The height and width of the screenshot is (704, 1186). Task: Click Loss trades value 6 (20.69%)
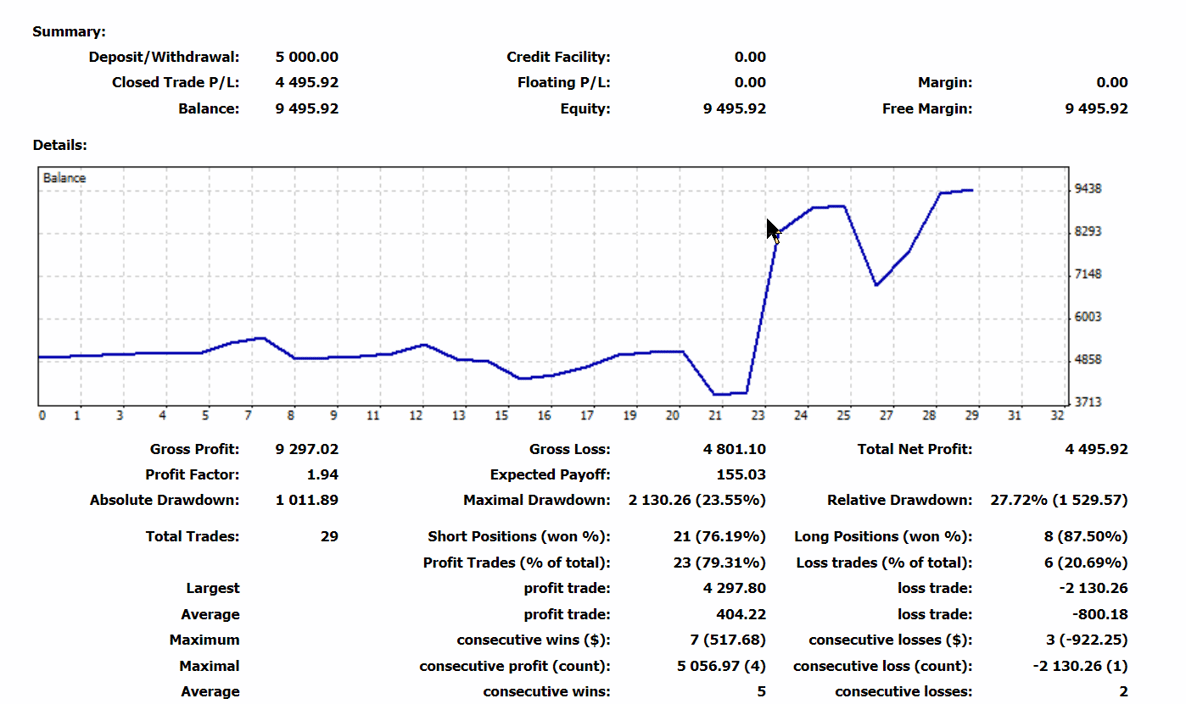click(x=1085, y=563)
